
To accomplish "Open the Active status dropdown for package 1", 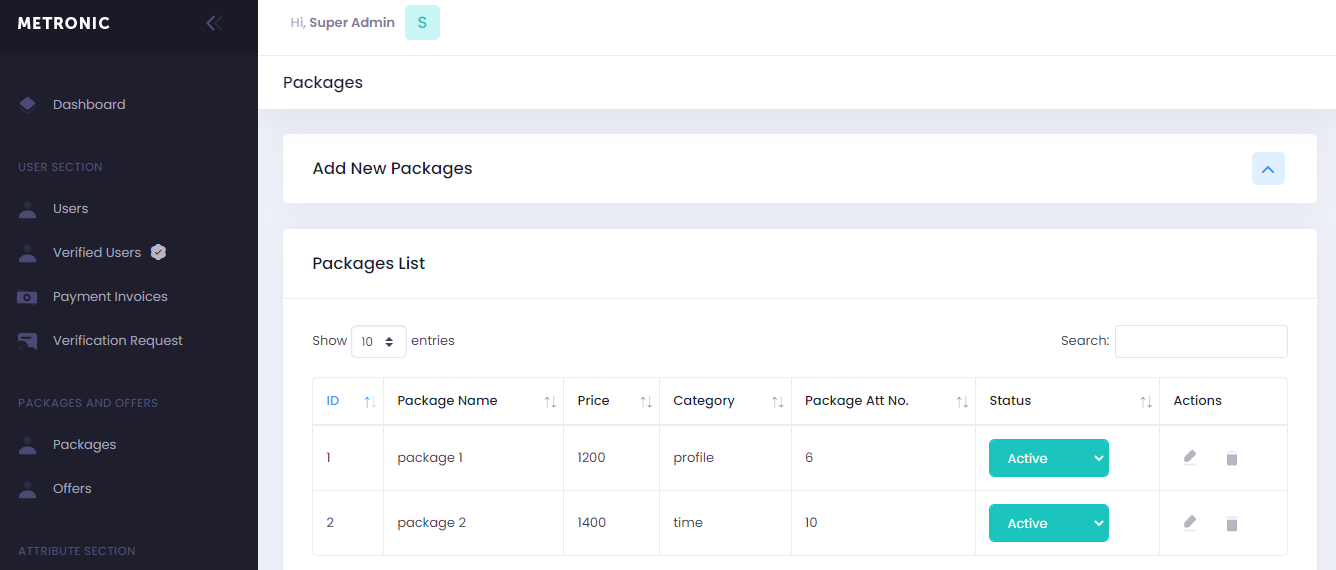I will (1049, 458).
